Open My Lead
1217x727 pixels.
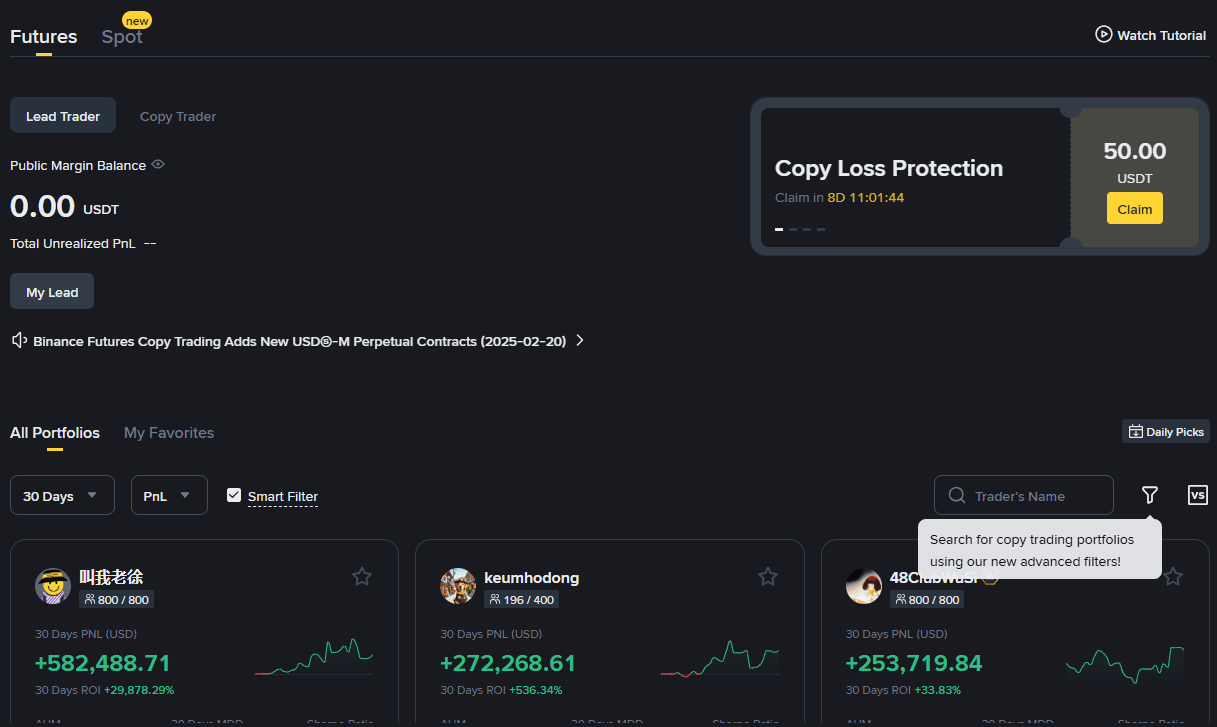click(x=51, y=291)
